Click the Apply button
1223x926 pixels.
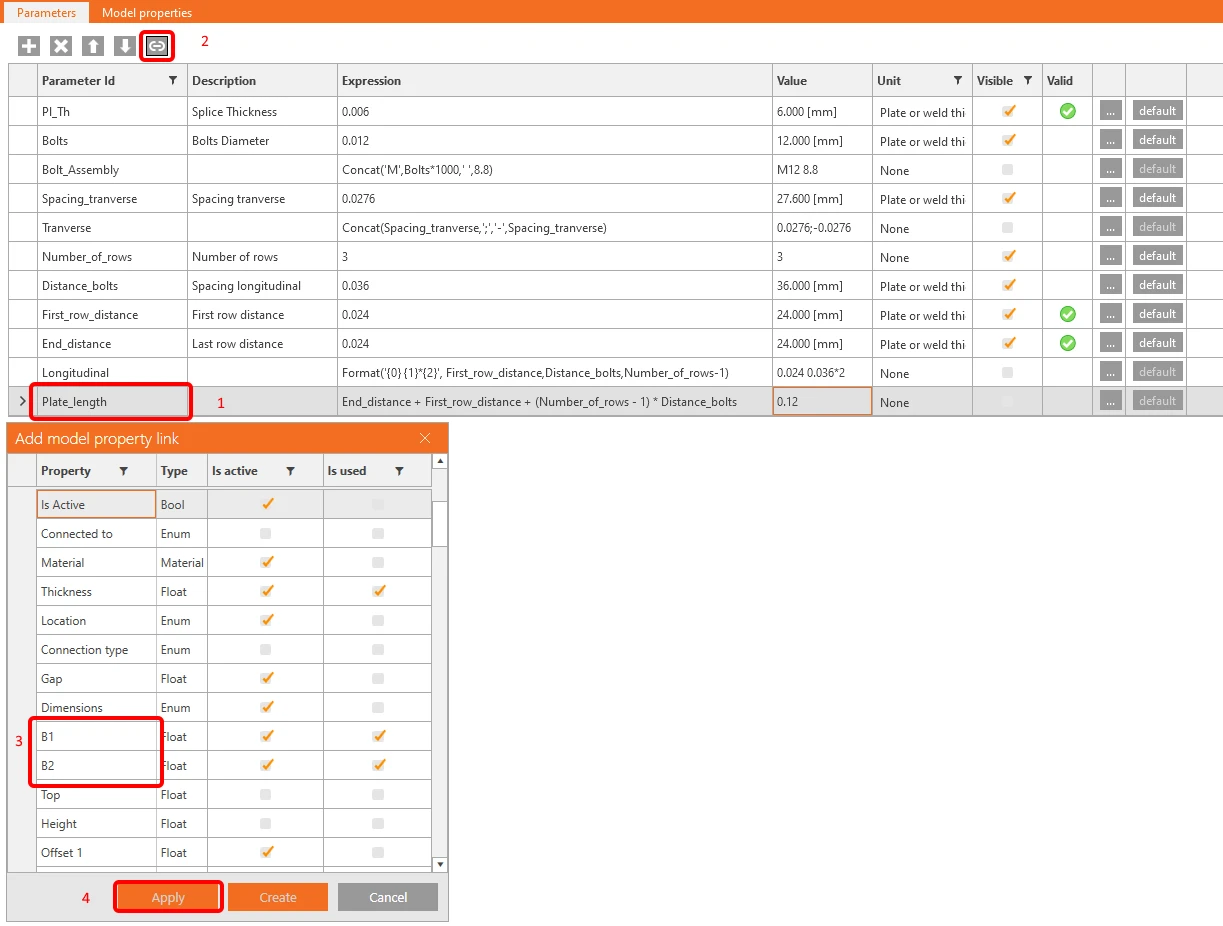coord(168,897)
